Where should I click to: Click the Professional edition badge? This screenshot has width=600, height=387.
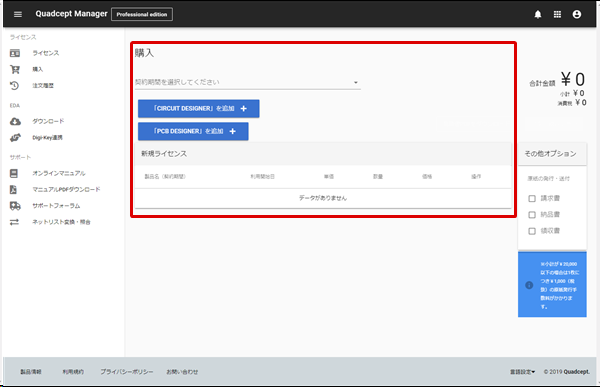pos(142,14)
